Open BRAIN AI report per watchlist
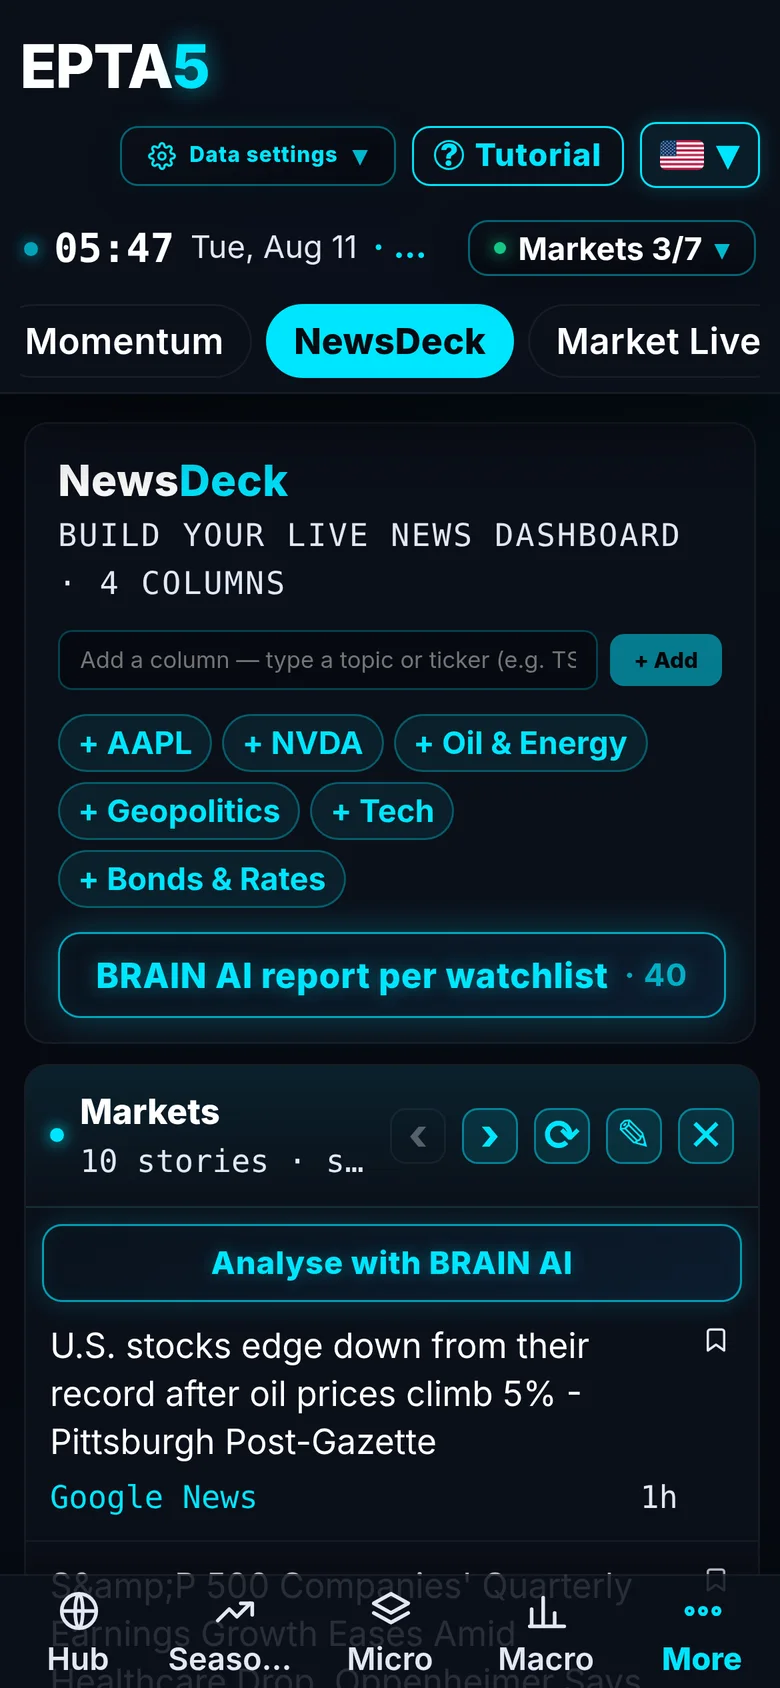This screenshot has width=780, height=1688. pyautogui.click(x=392, y=975)
